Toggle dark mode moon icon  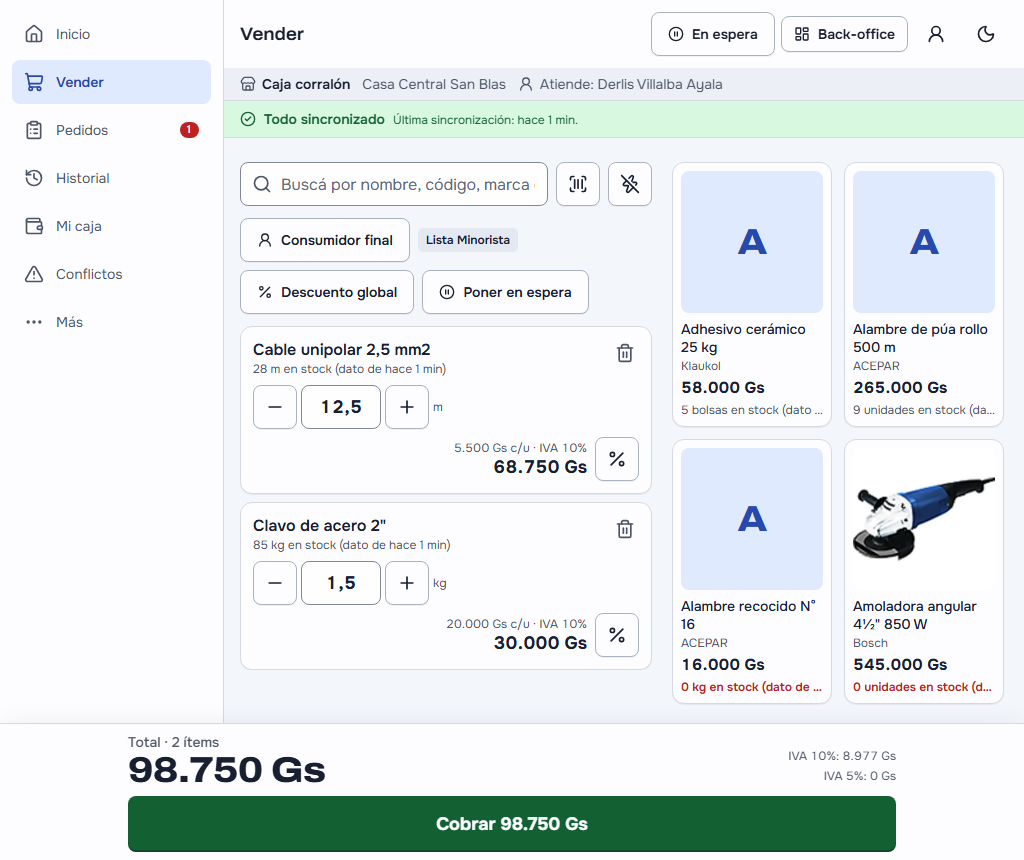pyautogui.click(x=985, y=34)
